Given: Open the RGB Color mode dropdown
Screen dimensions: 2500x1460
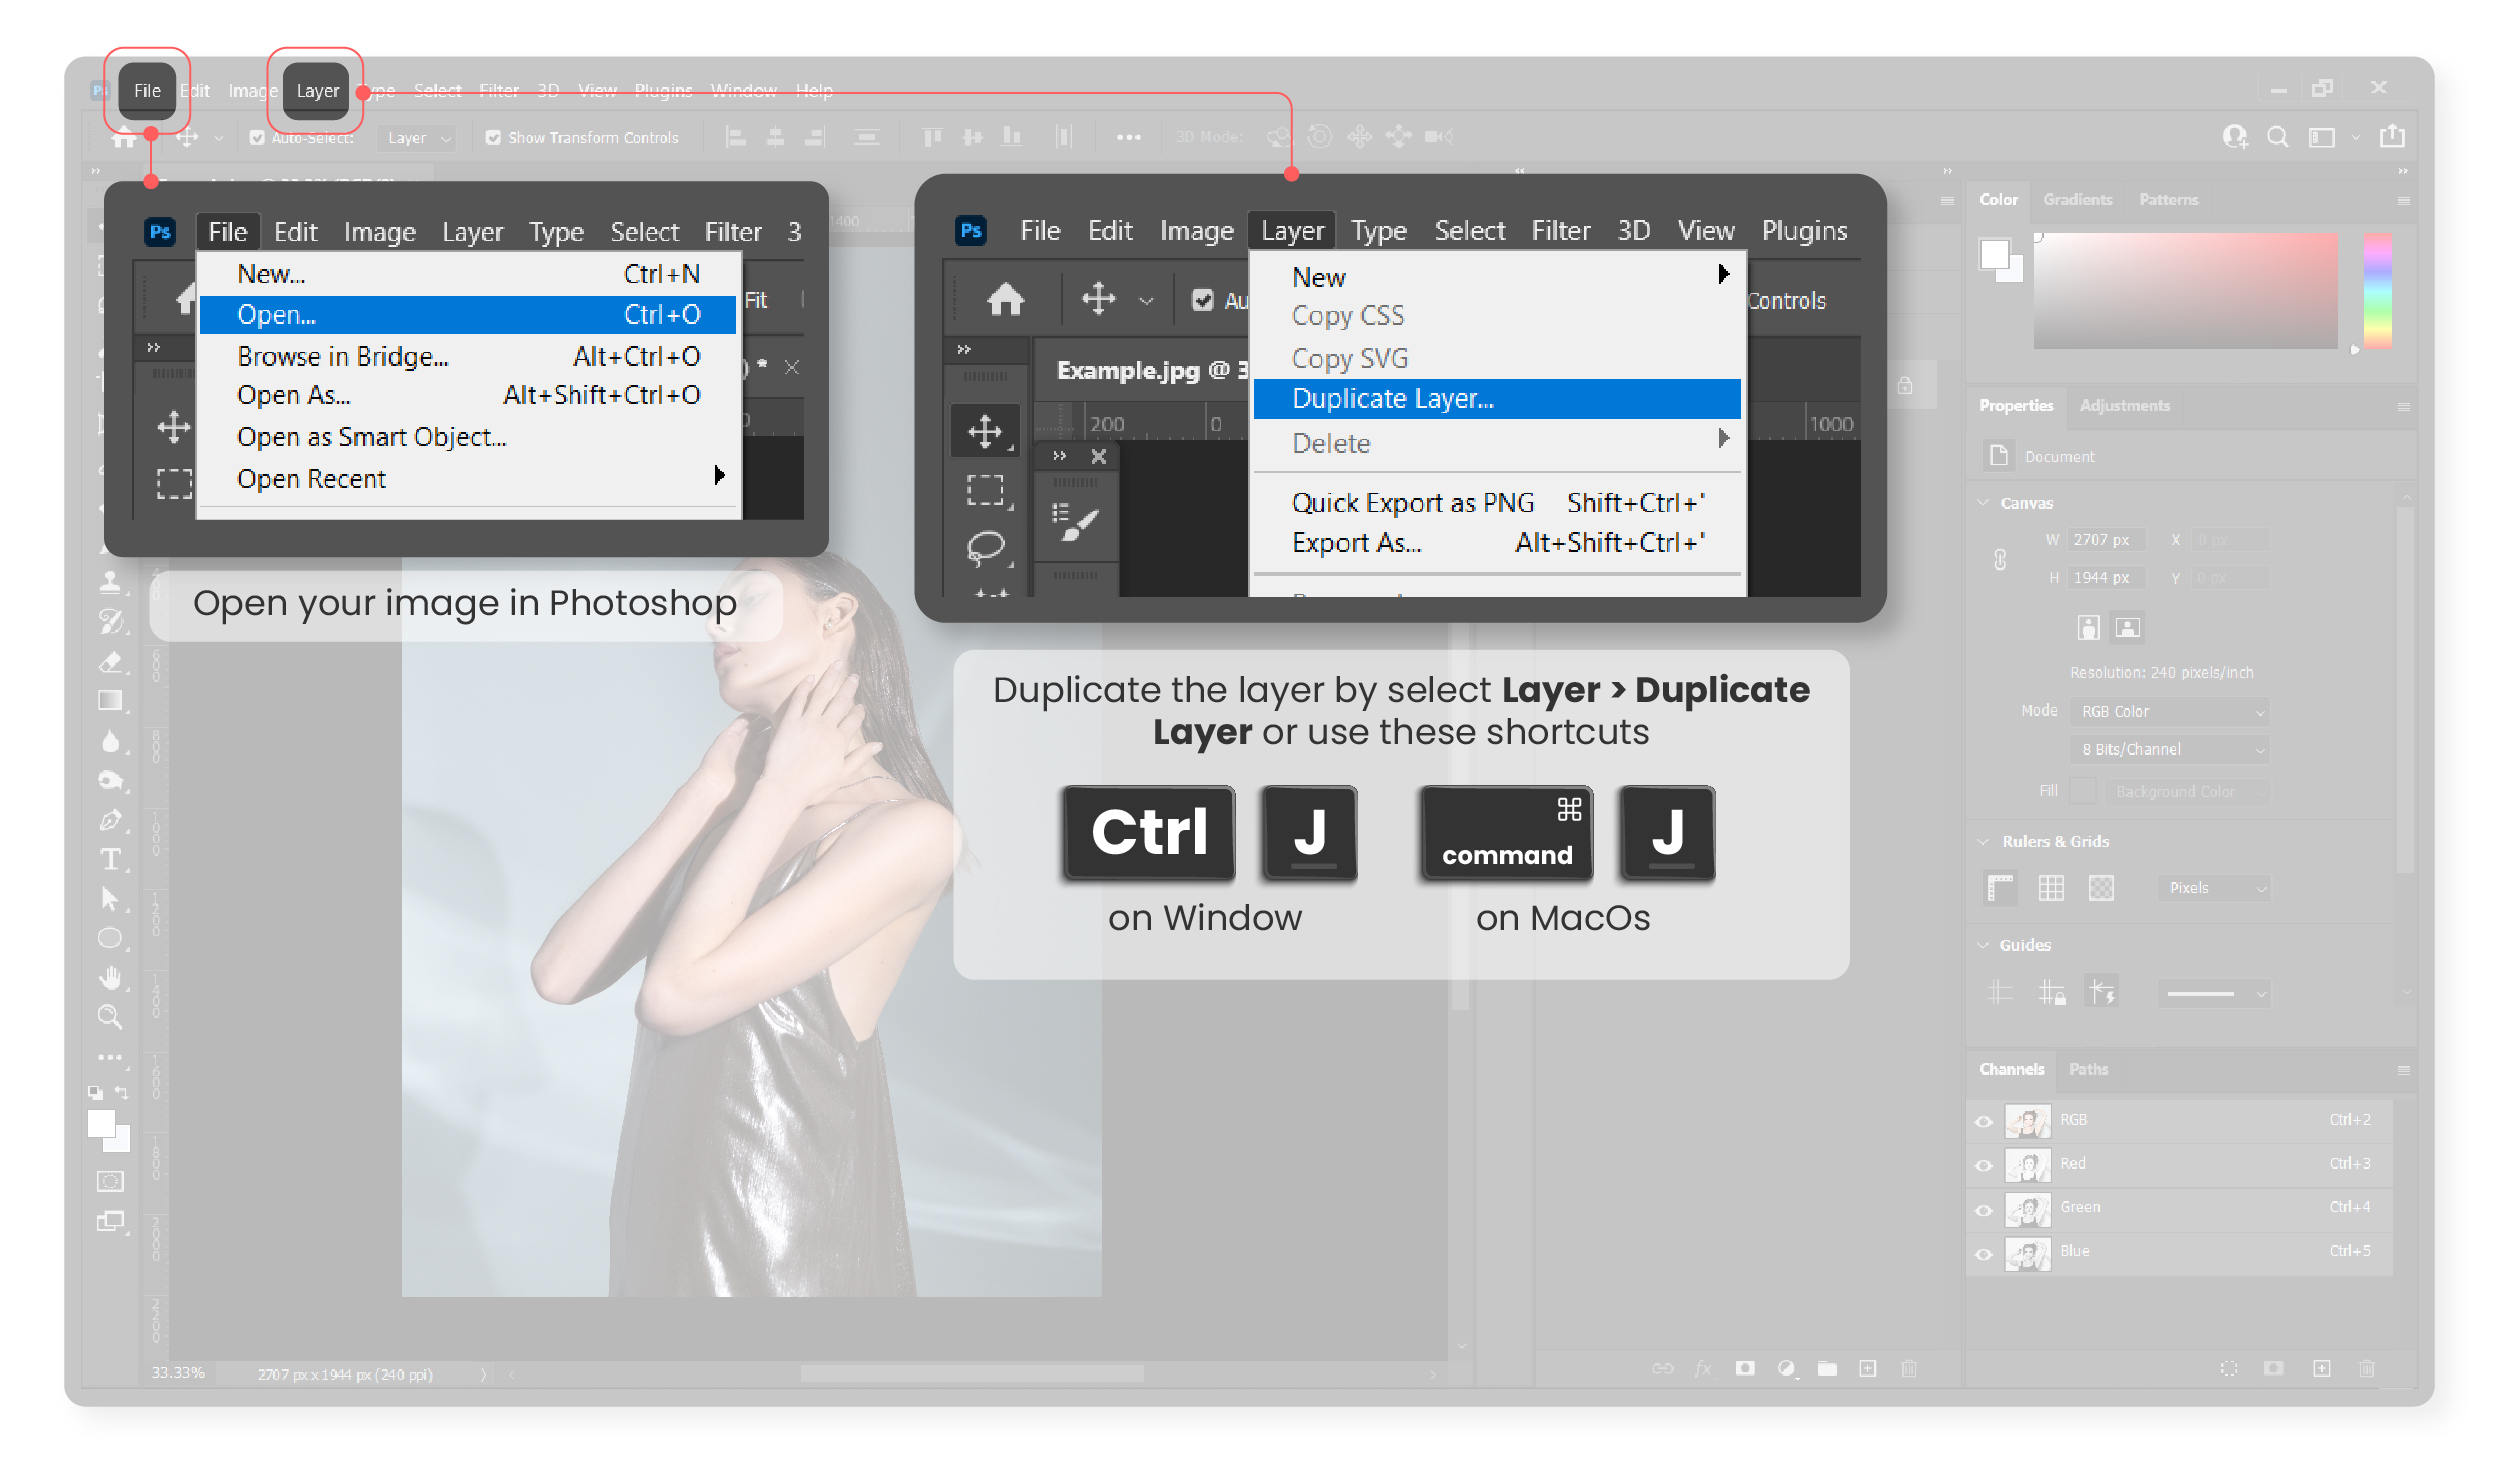Looking at the screenshot, I should click(x=2170, y=711).
